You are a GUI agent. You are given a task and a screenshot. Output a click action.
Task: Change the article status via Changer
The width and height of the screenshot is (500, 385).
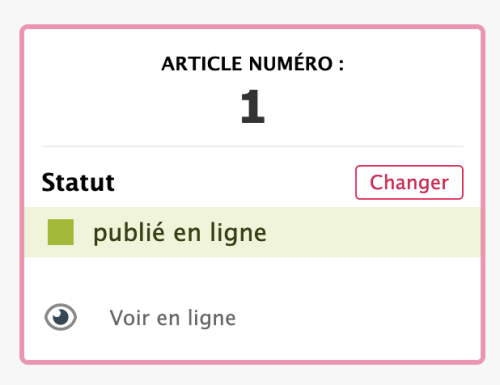(x=409, y=182)
